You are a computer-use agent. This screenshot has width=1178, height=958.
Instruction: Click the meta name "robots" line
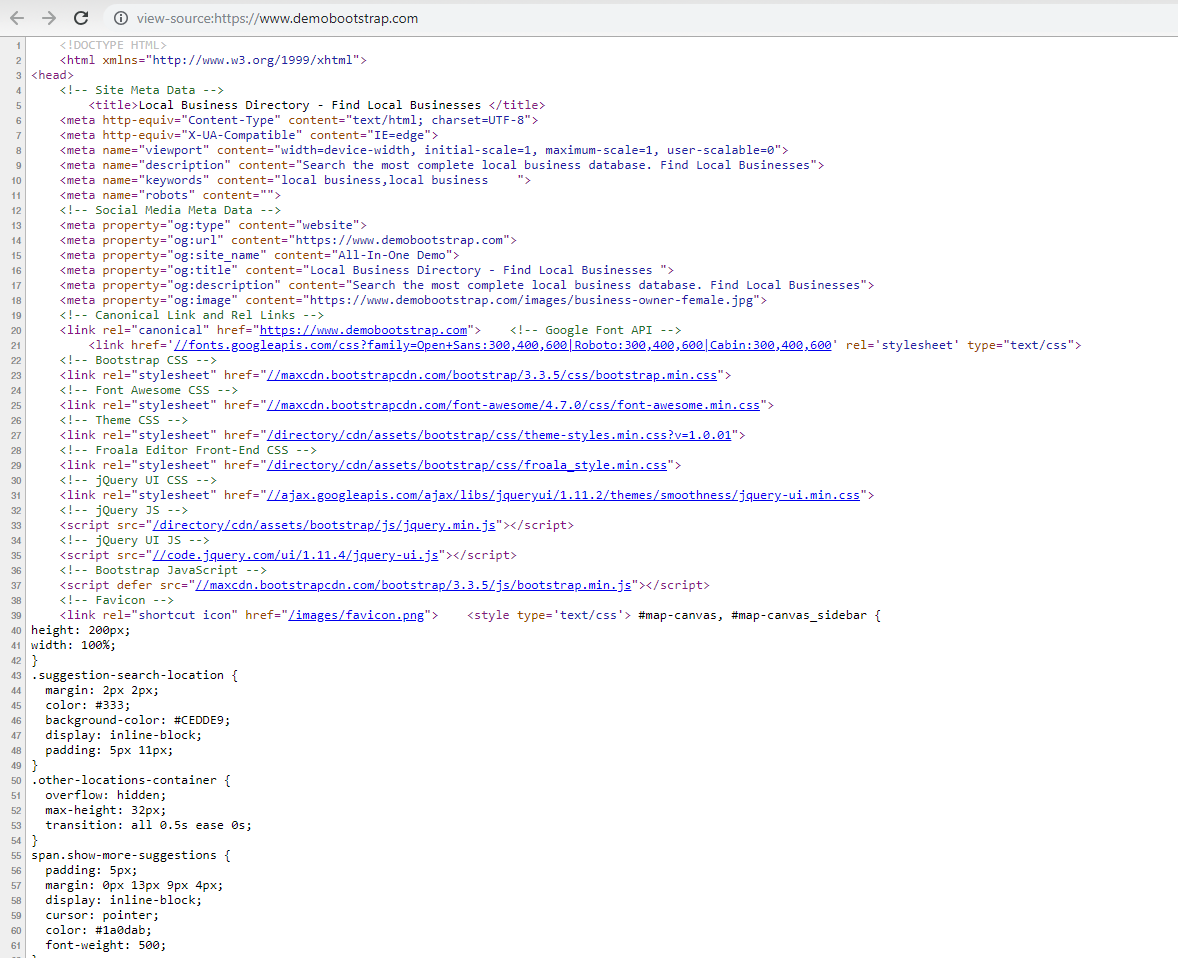tap(171, 195)
